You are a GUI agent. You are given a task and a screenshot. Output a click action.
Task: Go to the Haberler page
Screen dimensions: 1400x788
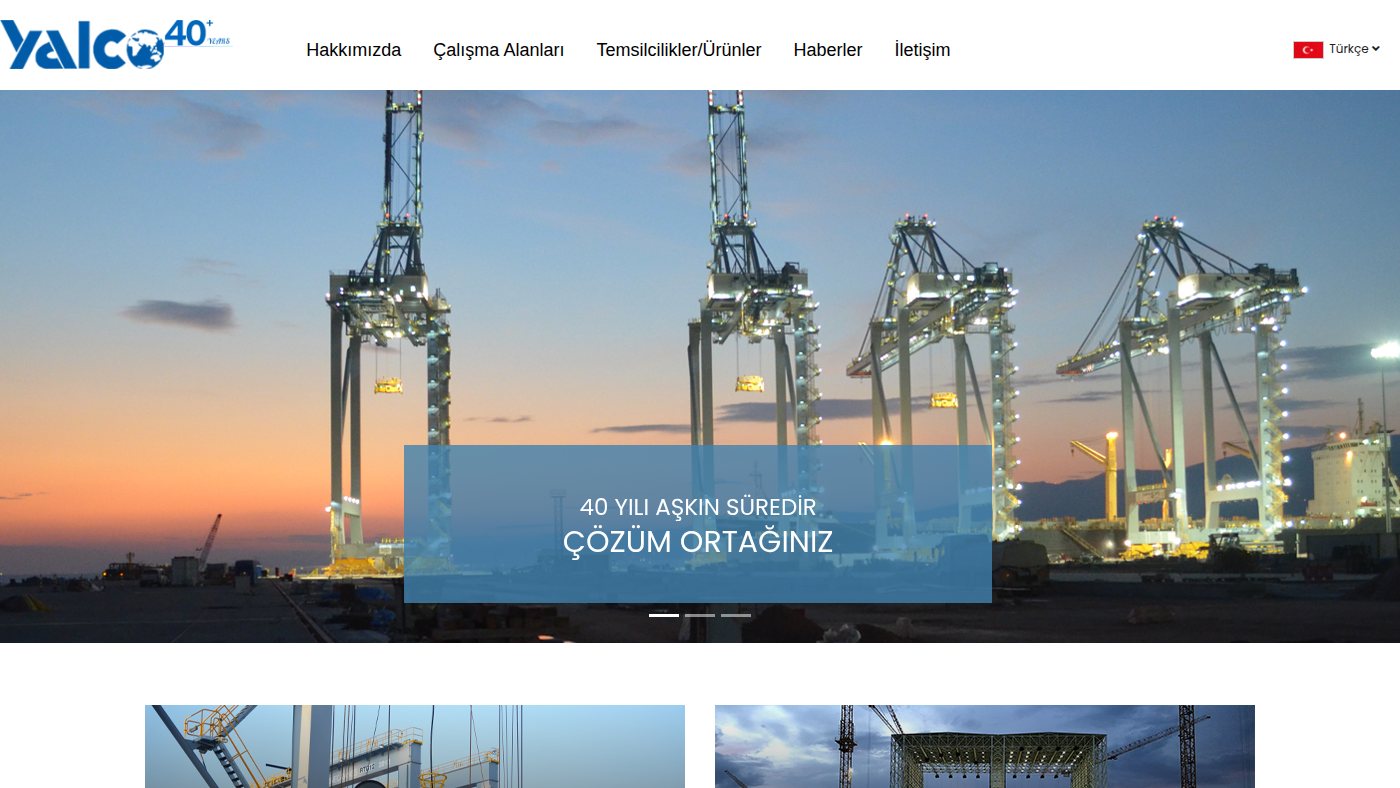click(x=828, y=50)
